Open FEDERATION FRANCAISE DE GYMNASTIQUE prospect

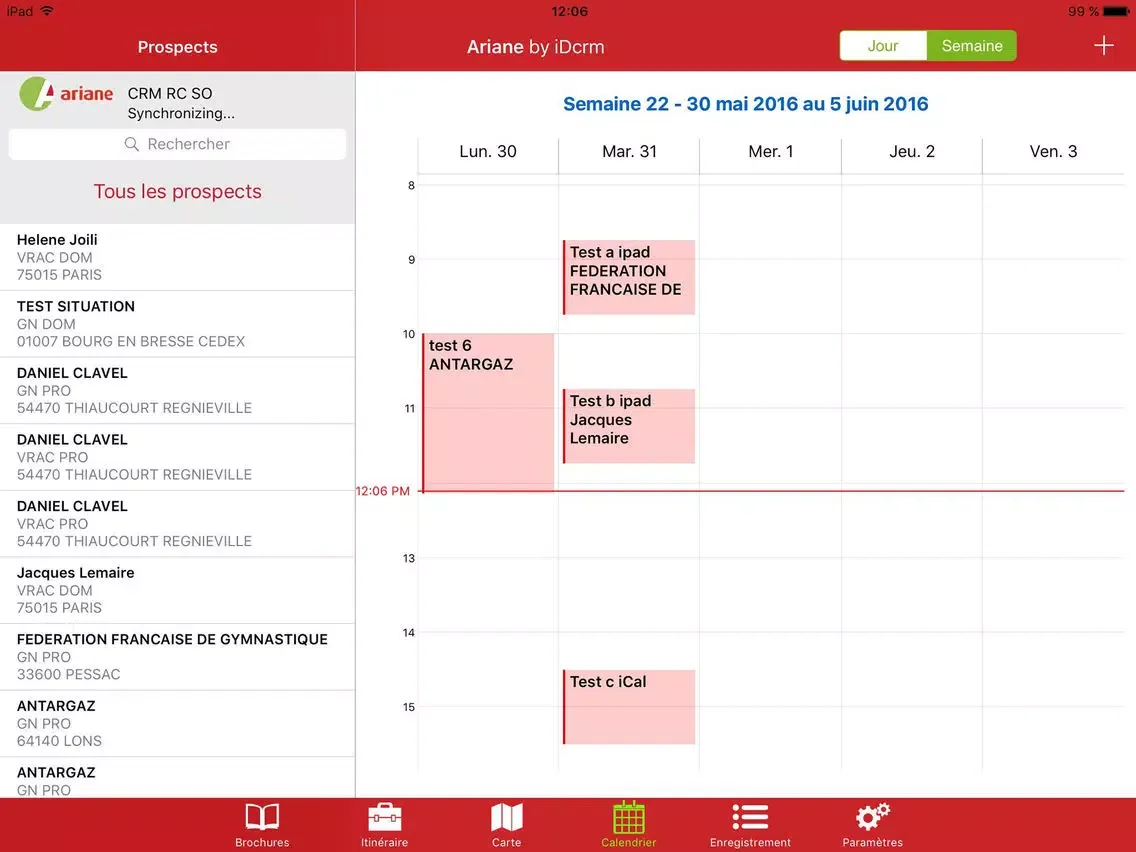[178, 657]
